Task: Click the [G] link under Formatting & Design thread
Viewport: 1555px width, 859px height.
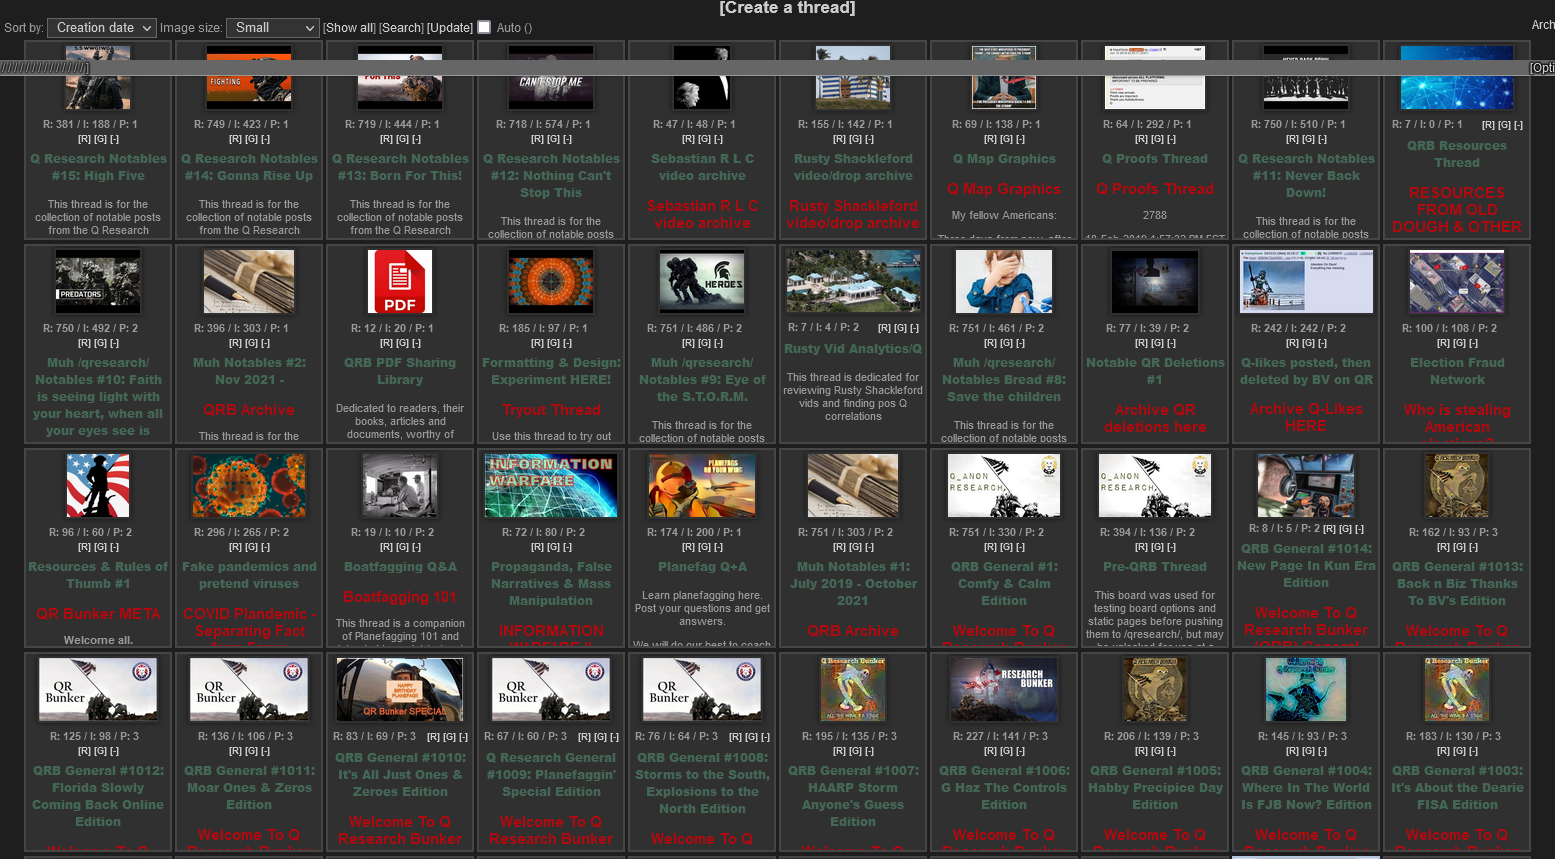Action: 551,343
